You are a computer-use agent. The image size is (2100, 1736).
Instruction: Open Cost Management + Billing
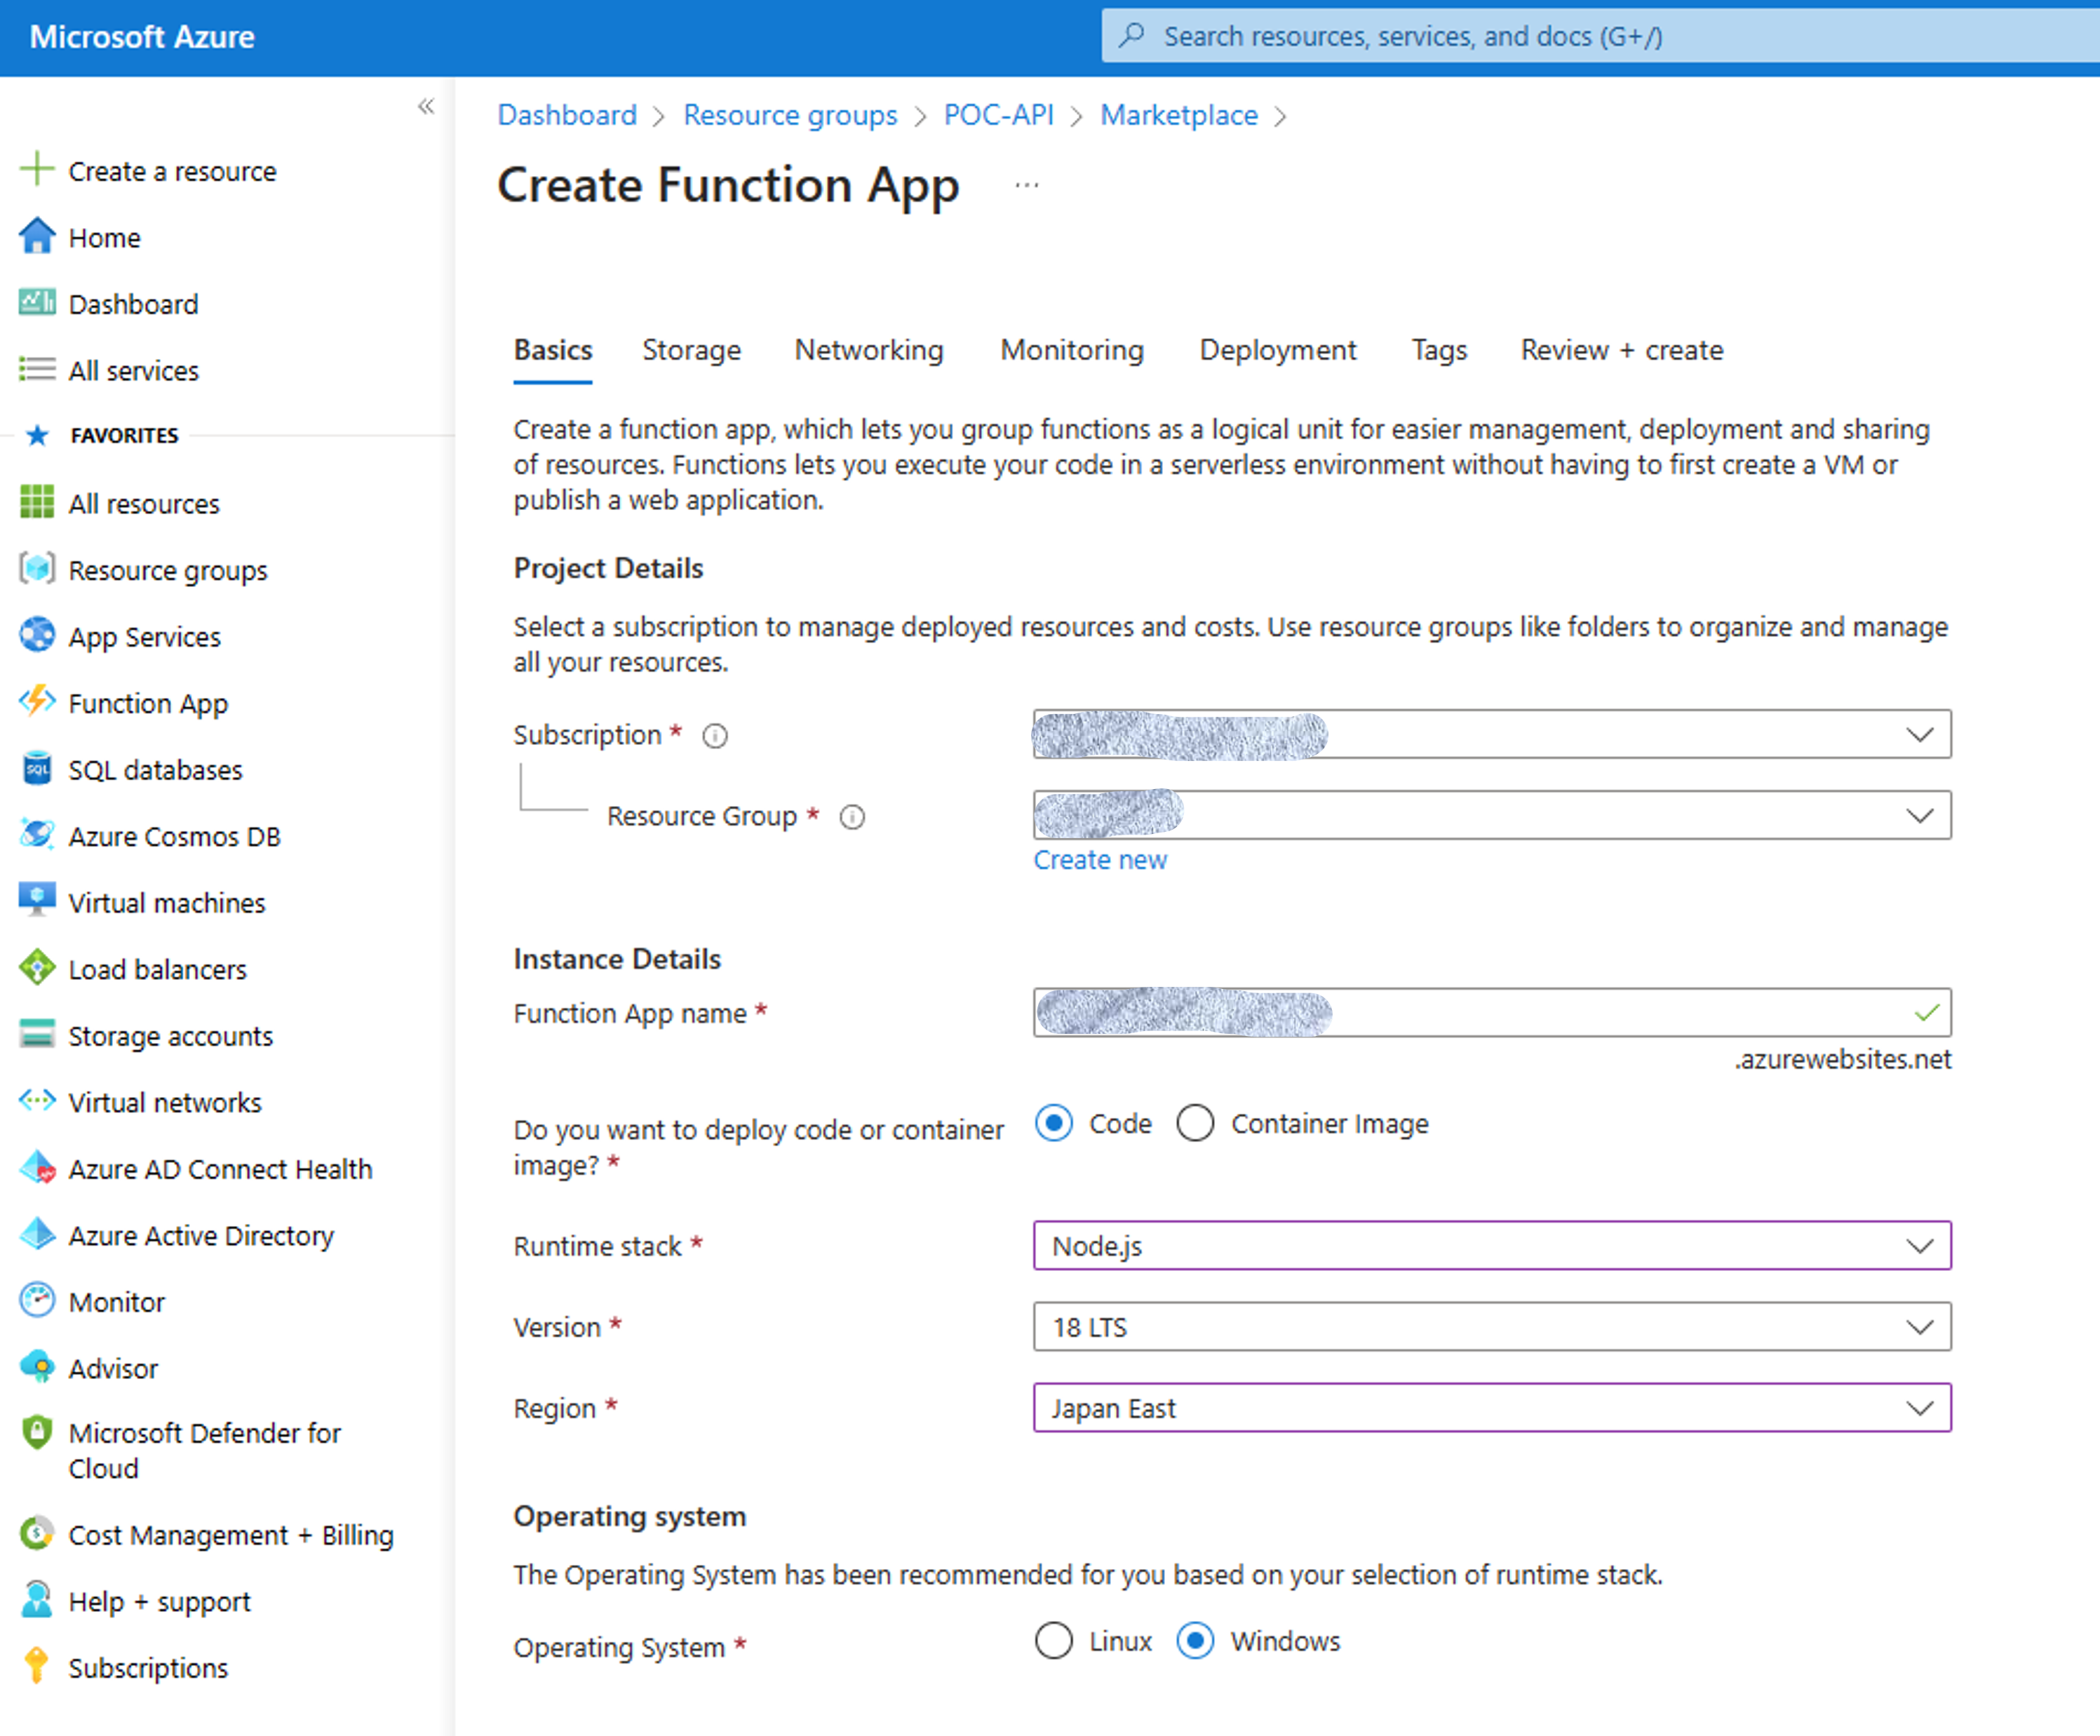pos(230,1534)
